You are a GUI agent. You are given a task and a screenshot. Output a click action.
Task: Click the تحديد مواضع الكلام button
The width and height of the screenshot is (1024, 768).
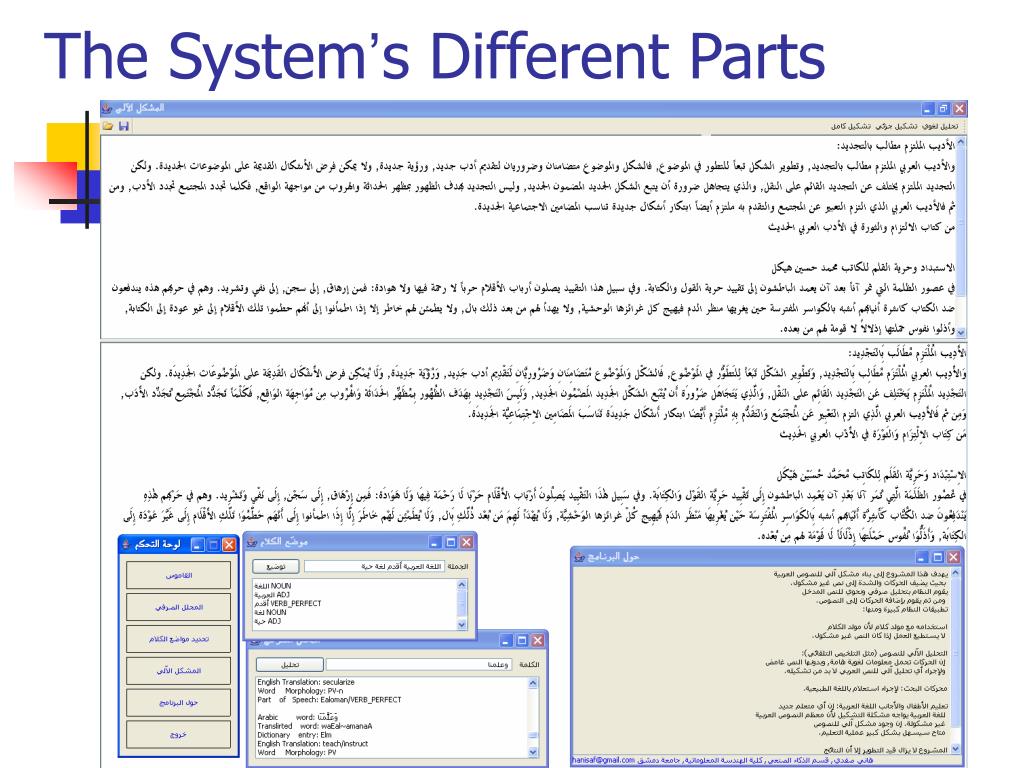(178, 639)
